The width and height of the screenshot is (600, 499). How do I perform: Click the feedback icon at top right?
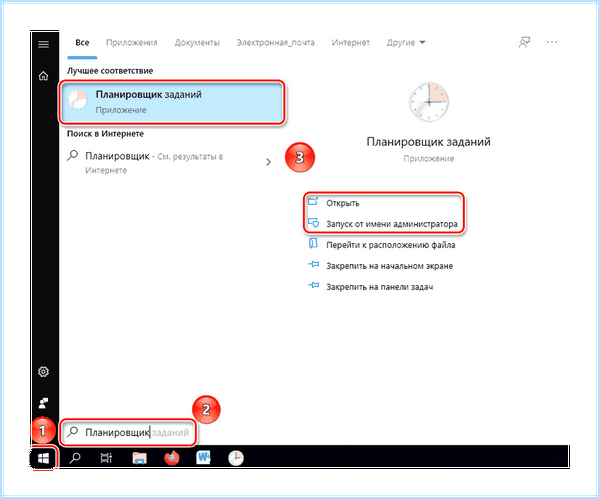524,42
